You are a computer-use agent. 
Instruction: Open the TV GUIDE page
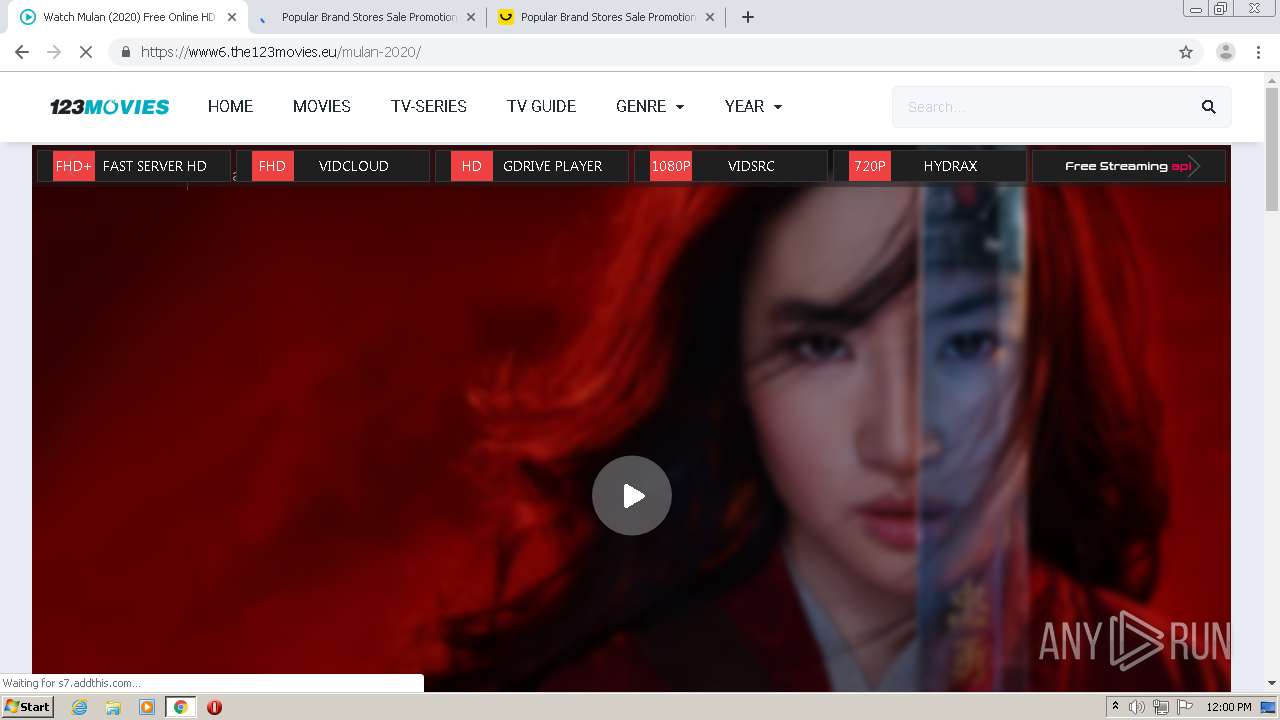[541, 106]
